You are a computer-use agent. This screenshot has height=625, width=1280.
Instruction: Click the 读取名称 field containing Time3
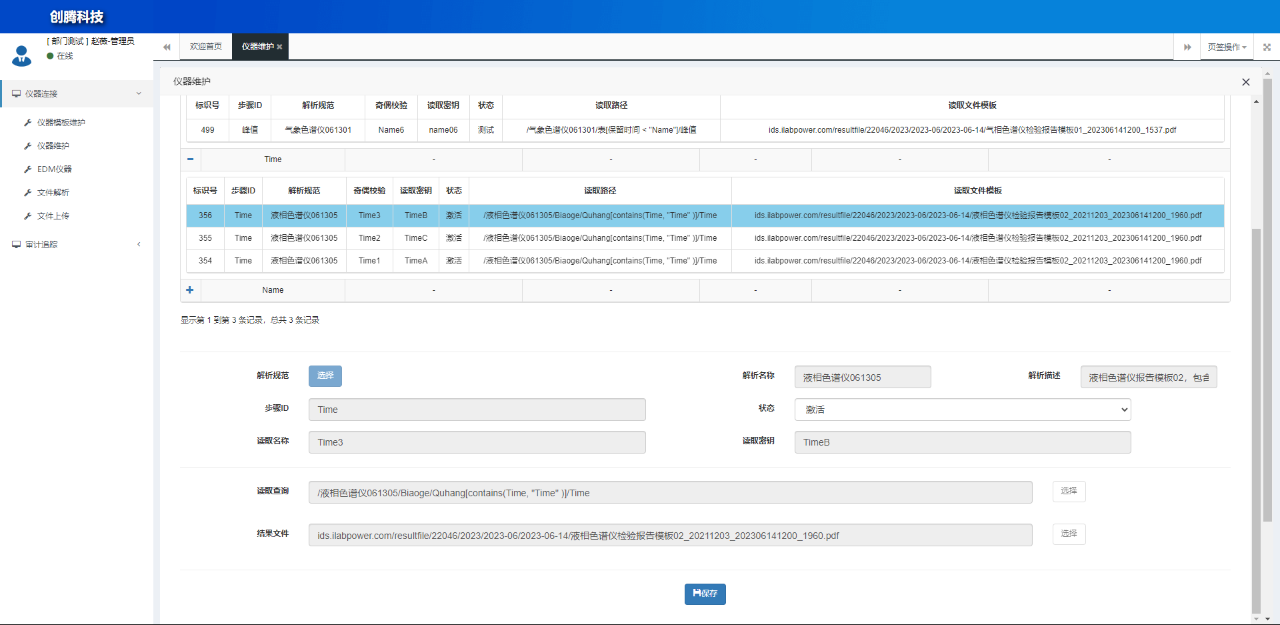click(477, 442)
